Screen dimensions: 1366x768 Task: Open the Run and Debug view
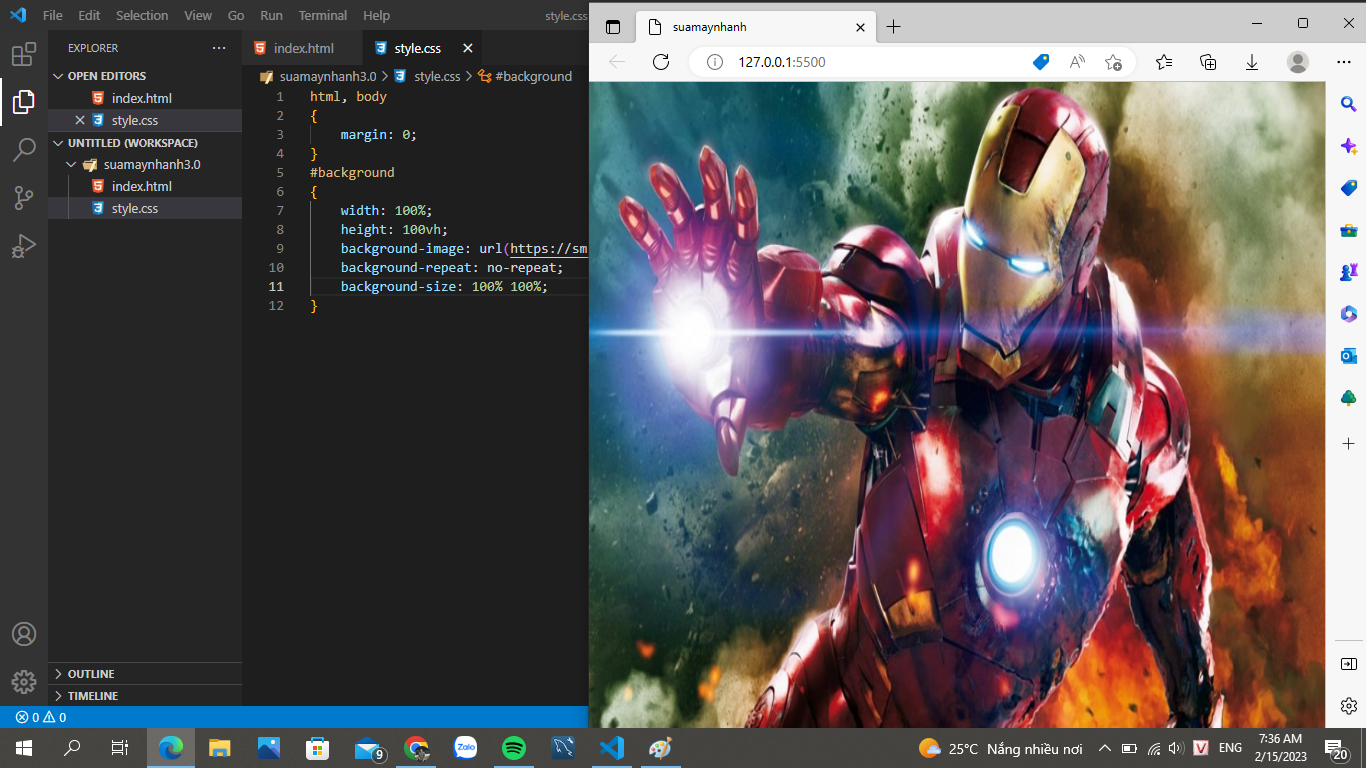click(24, 246)
